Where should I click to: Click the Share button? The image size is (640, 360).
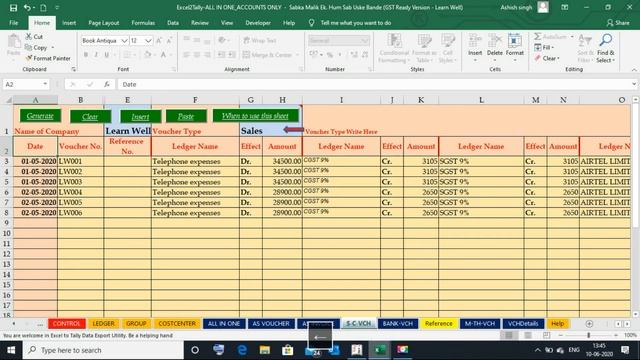pos(618,23)
